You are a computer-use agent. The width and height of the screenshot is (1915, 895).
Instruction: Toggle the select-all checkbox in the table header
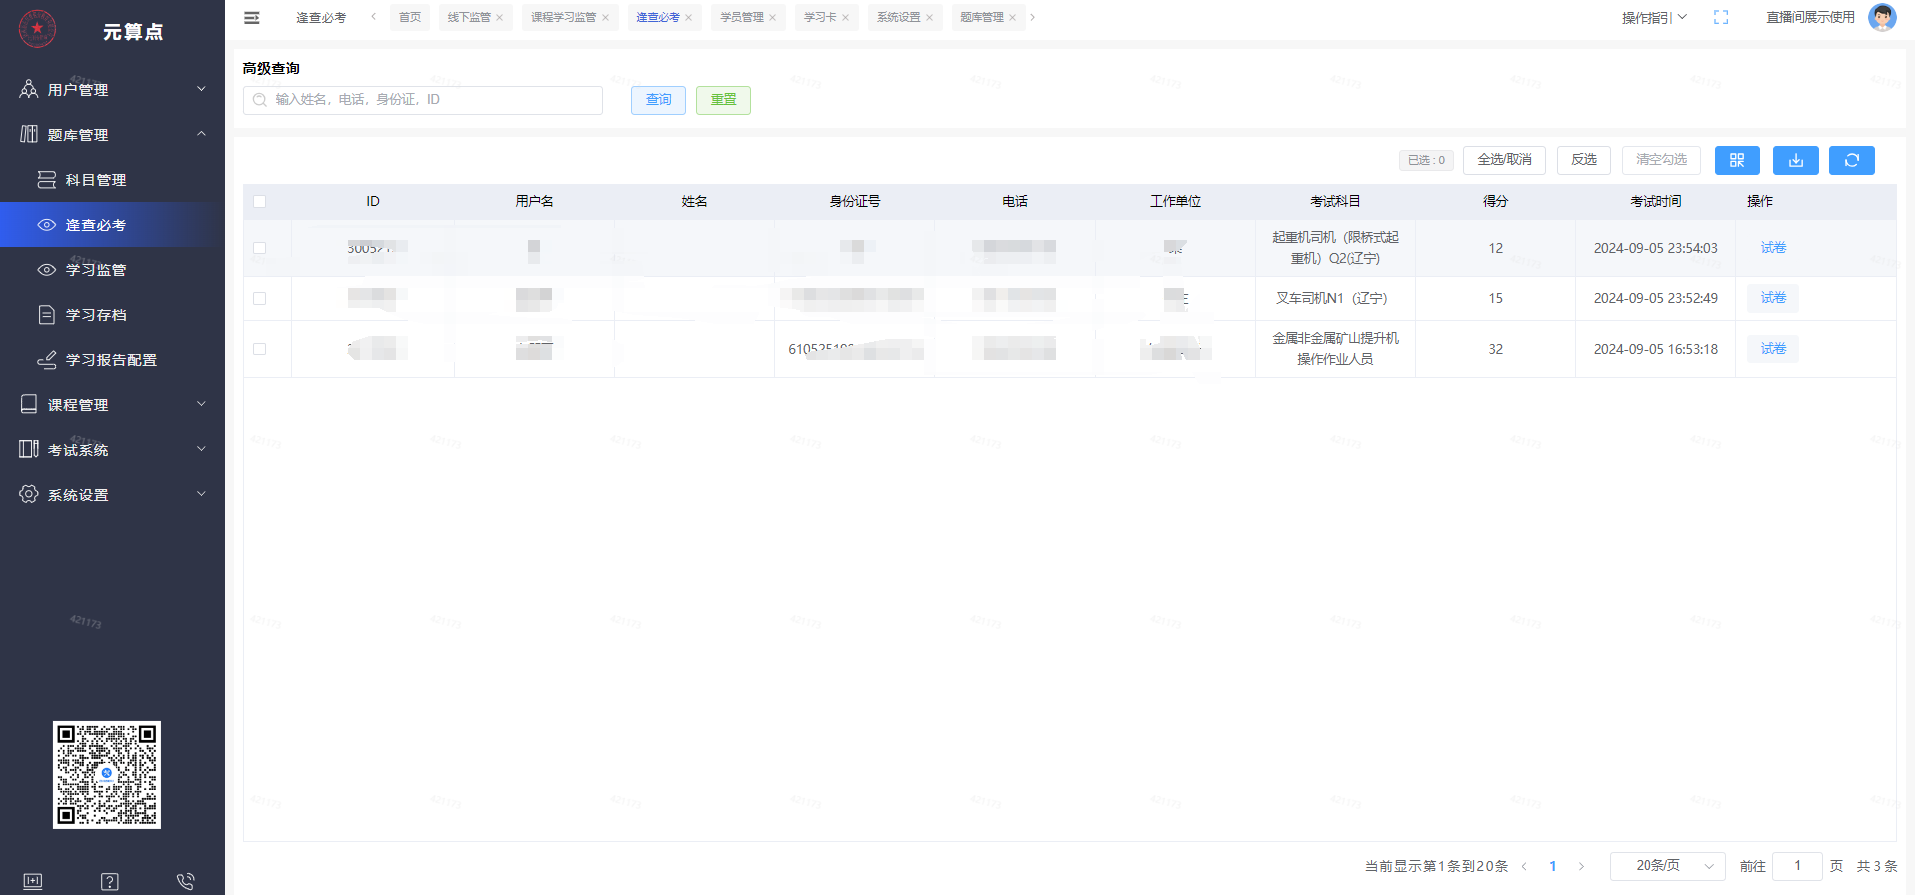[x=260, y=202]
